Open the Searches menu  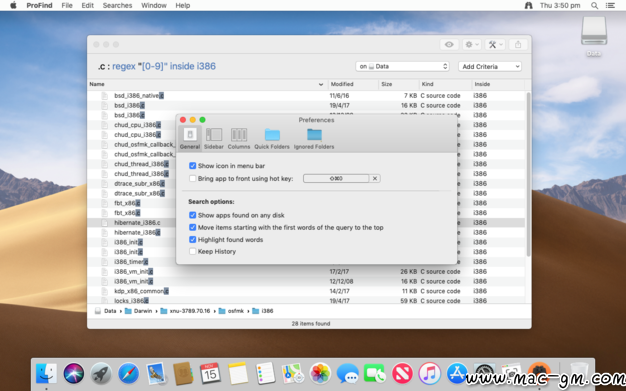pos(117,6)
